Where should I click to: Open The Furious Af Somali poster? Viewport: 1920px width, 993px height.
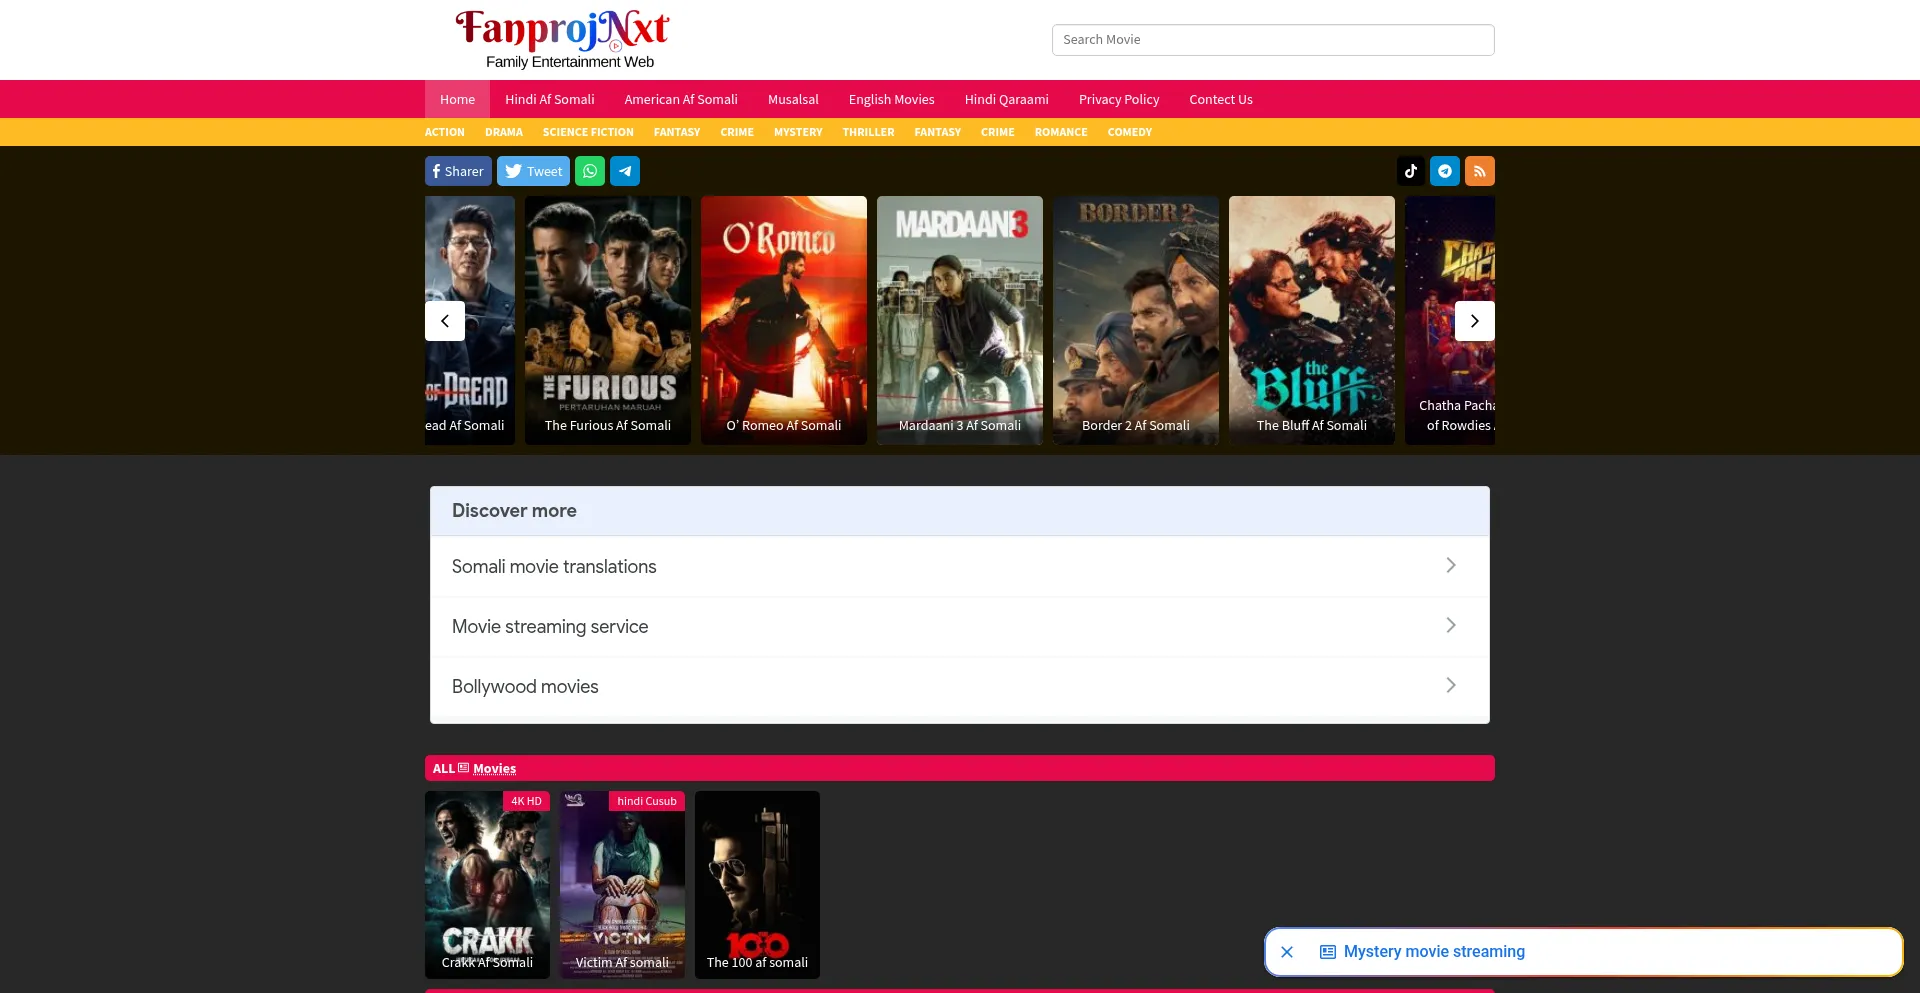click(608, 320)
